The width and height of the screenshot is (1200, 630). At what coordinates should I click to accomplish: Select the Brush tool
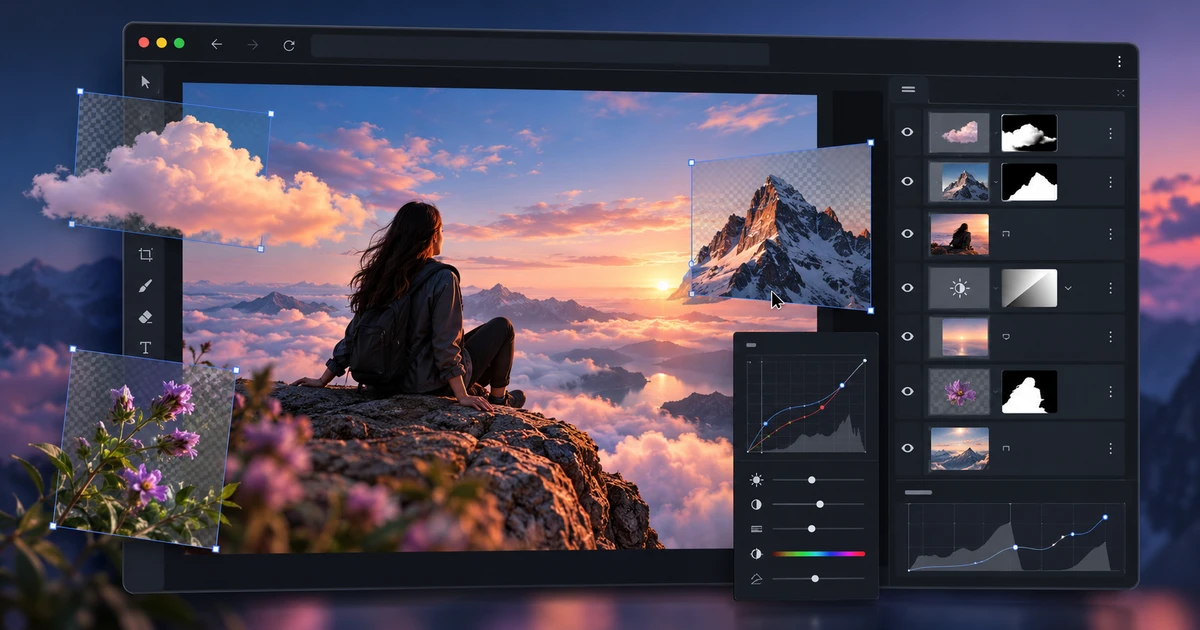(145, 286)
